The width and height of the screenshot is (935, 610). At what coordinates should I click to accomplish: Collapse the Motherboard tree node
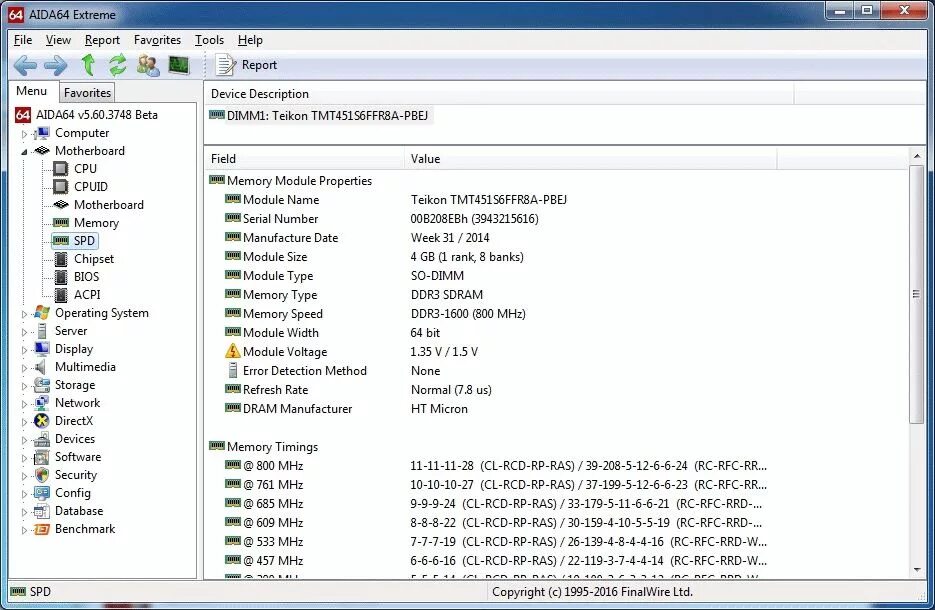pyautogui.click(x=24, y=151)
